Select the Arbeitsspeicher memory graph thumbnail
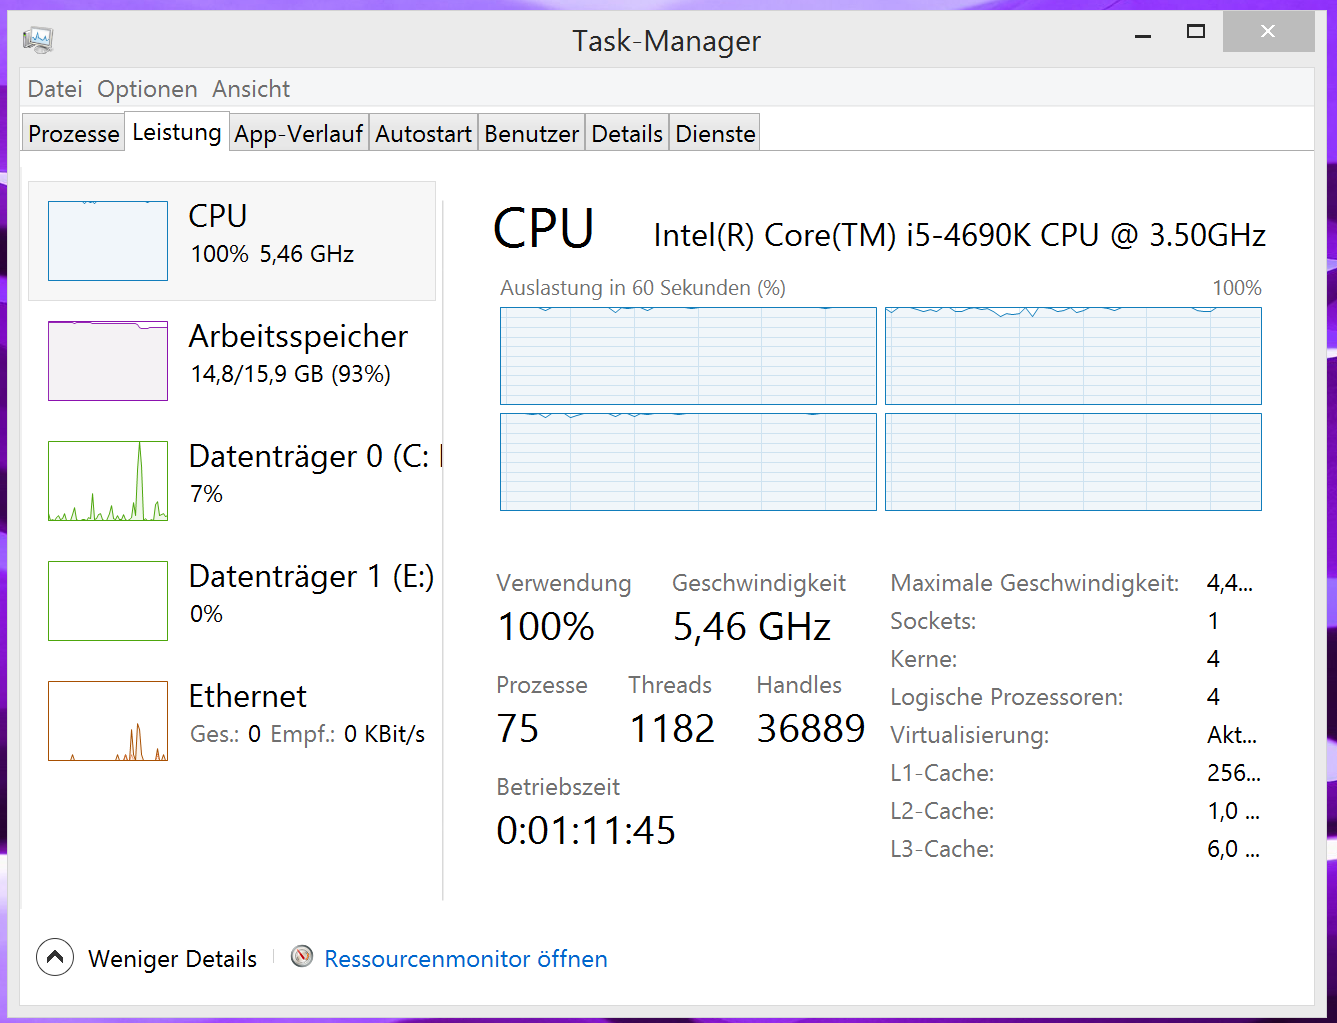This screenshot has width=1337, height=1023. coord(108,361)
